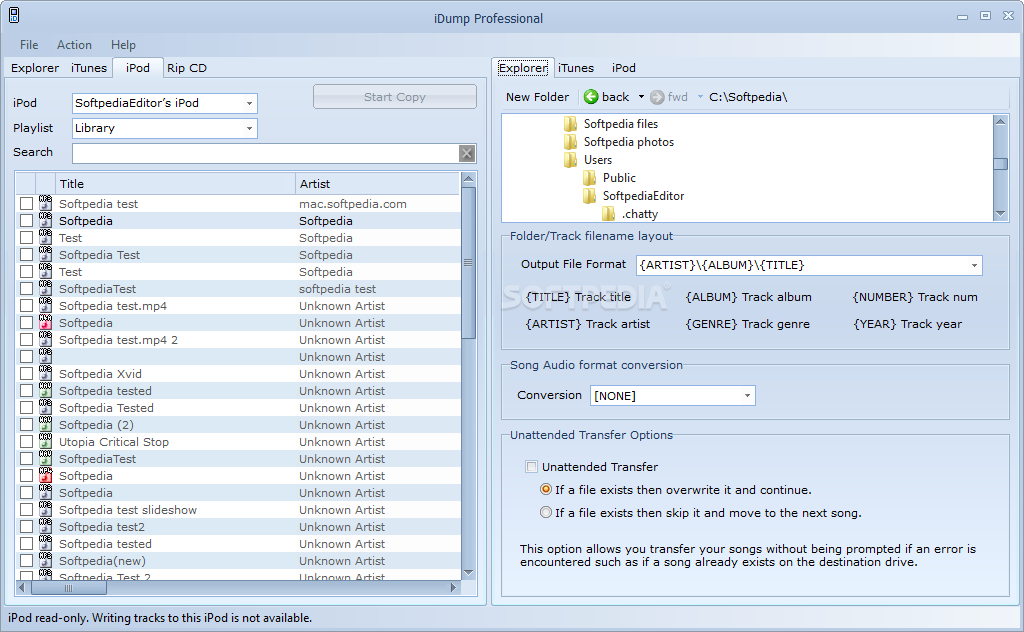Click the {YEAR} Track year tag
This screenshot has height=632, width=1024.
point(907,324)
